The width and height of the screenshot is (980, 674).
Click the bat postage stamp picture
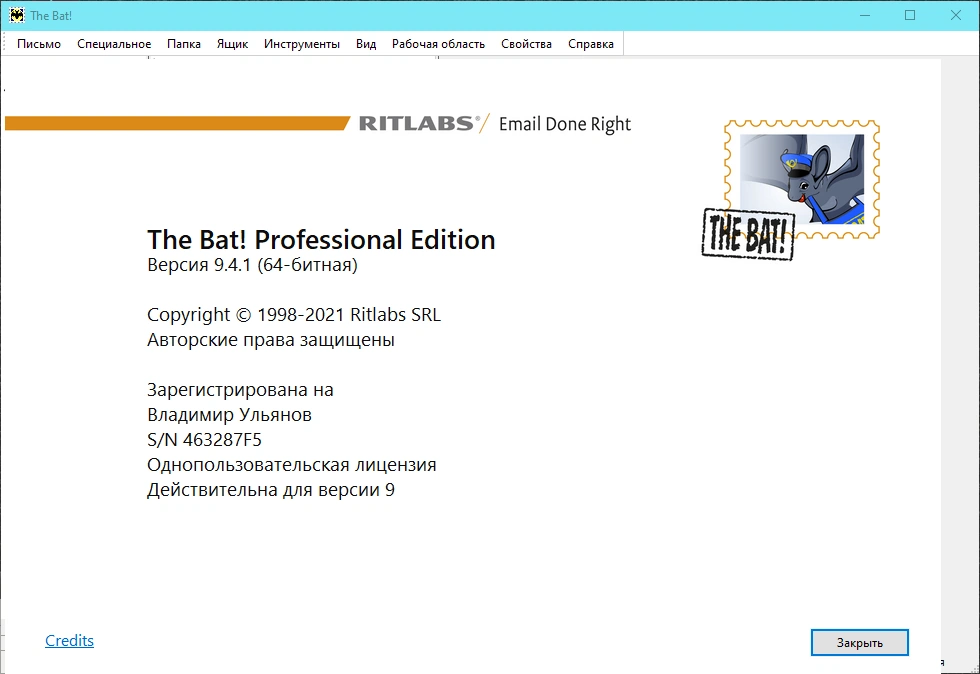(x=802, y=179)
